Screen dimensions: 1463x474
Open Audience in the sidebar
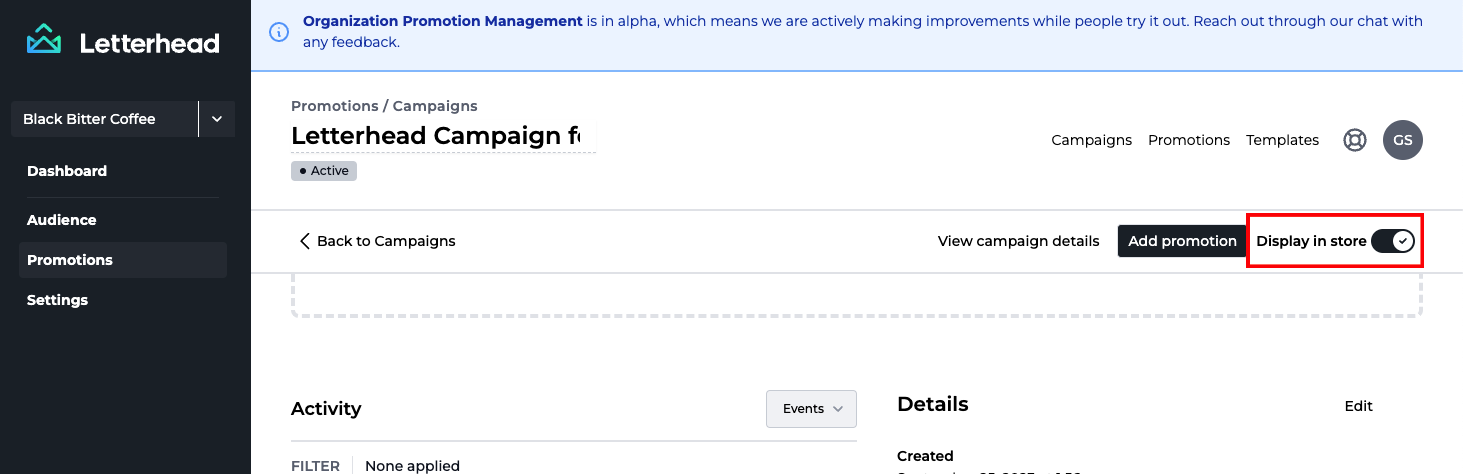(x=62, y=220)
